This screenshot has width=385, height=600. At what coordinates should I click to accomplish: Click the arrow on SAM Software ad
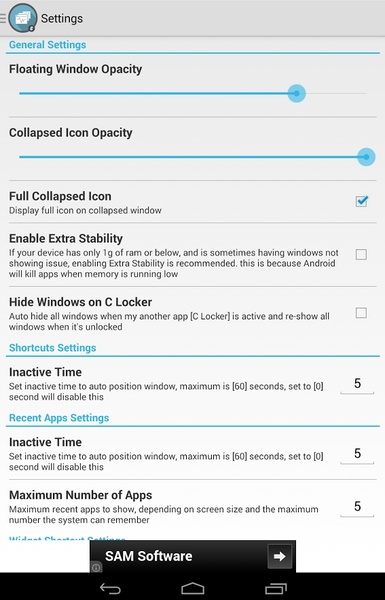[x=279, y=556]
